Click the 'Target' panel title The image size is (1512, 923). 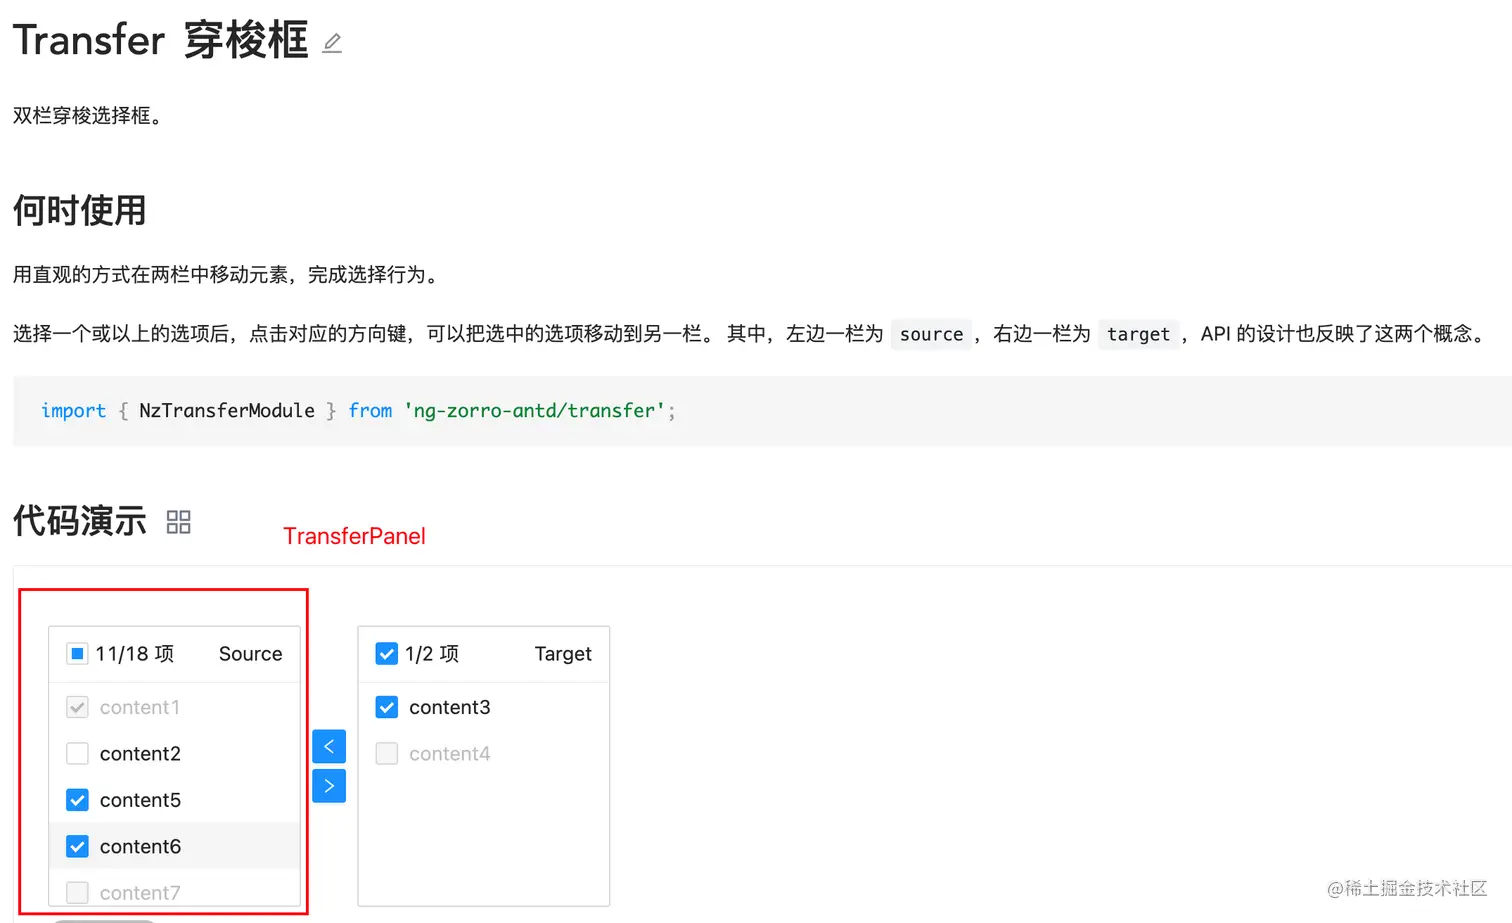pyautogui.click(x=563, y=654)
